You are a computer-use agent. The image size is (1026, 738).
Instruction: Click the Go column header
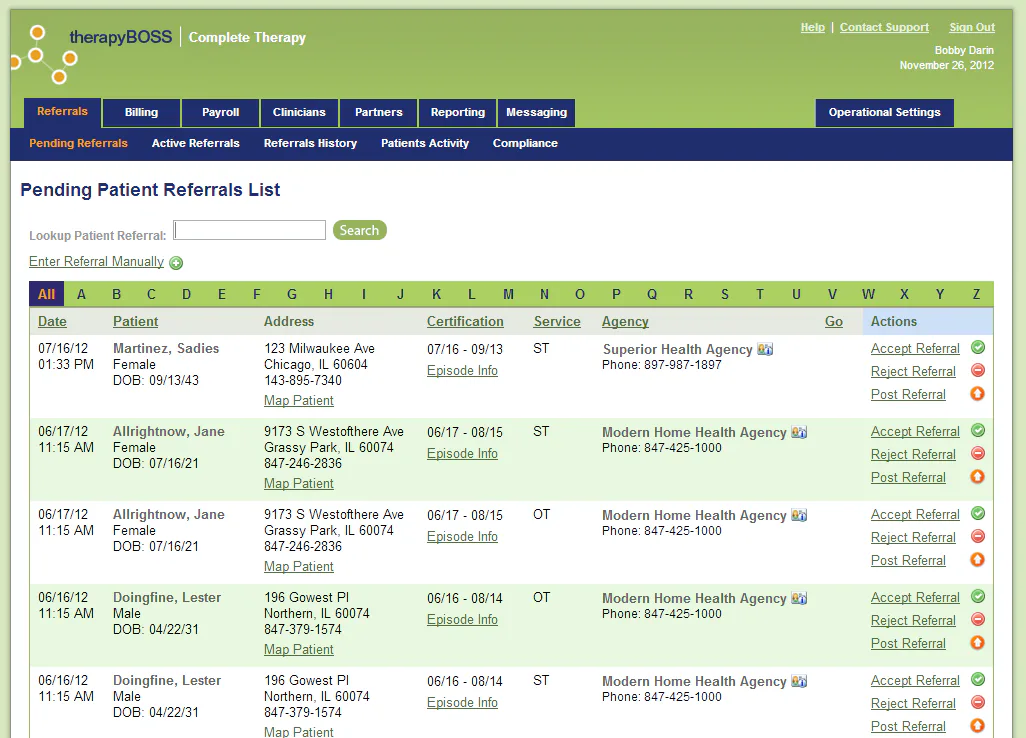click(834, 321)
